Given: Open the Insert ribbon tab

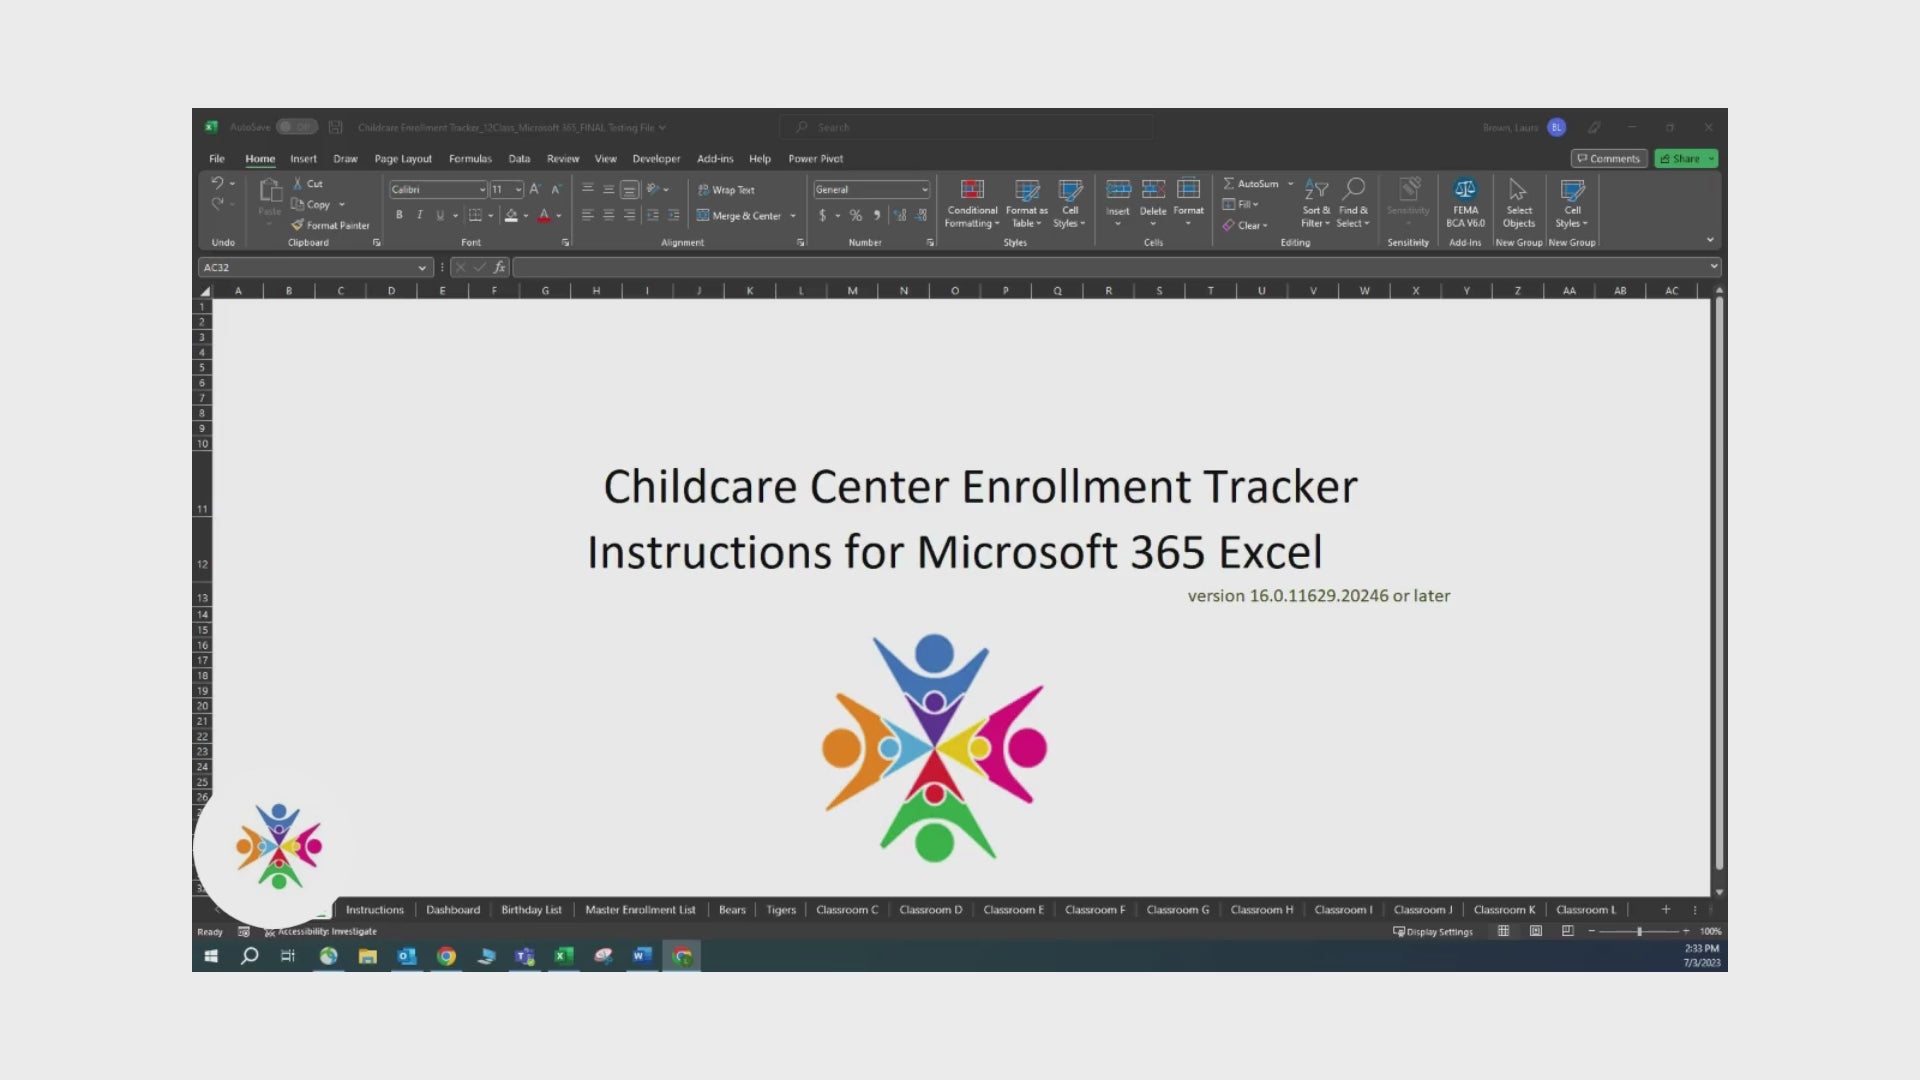Looking at the screenshot, I should (303, 159).
